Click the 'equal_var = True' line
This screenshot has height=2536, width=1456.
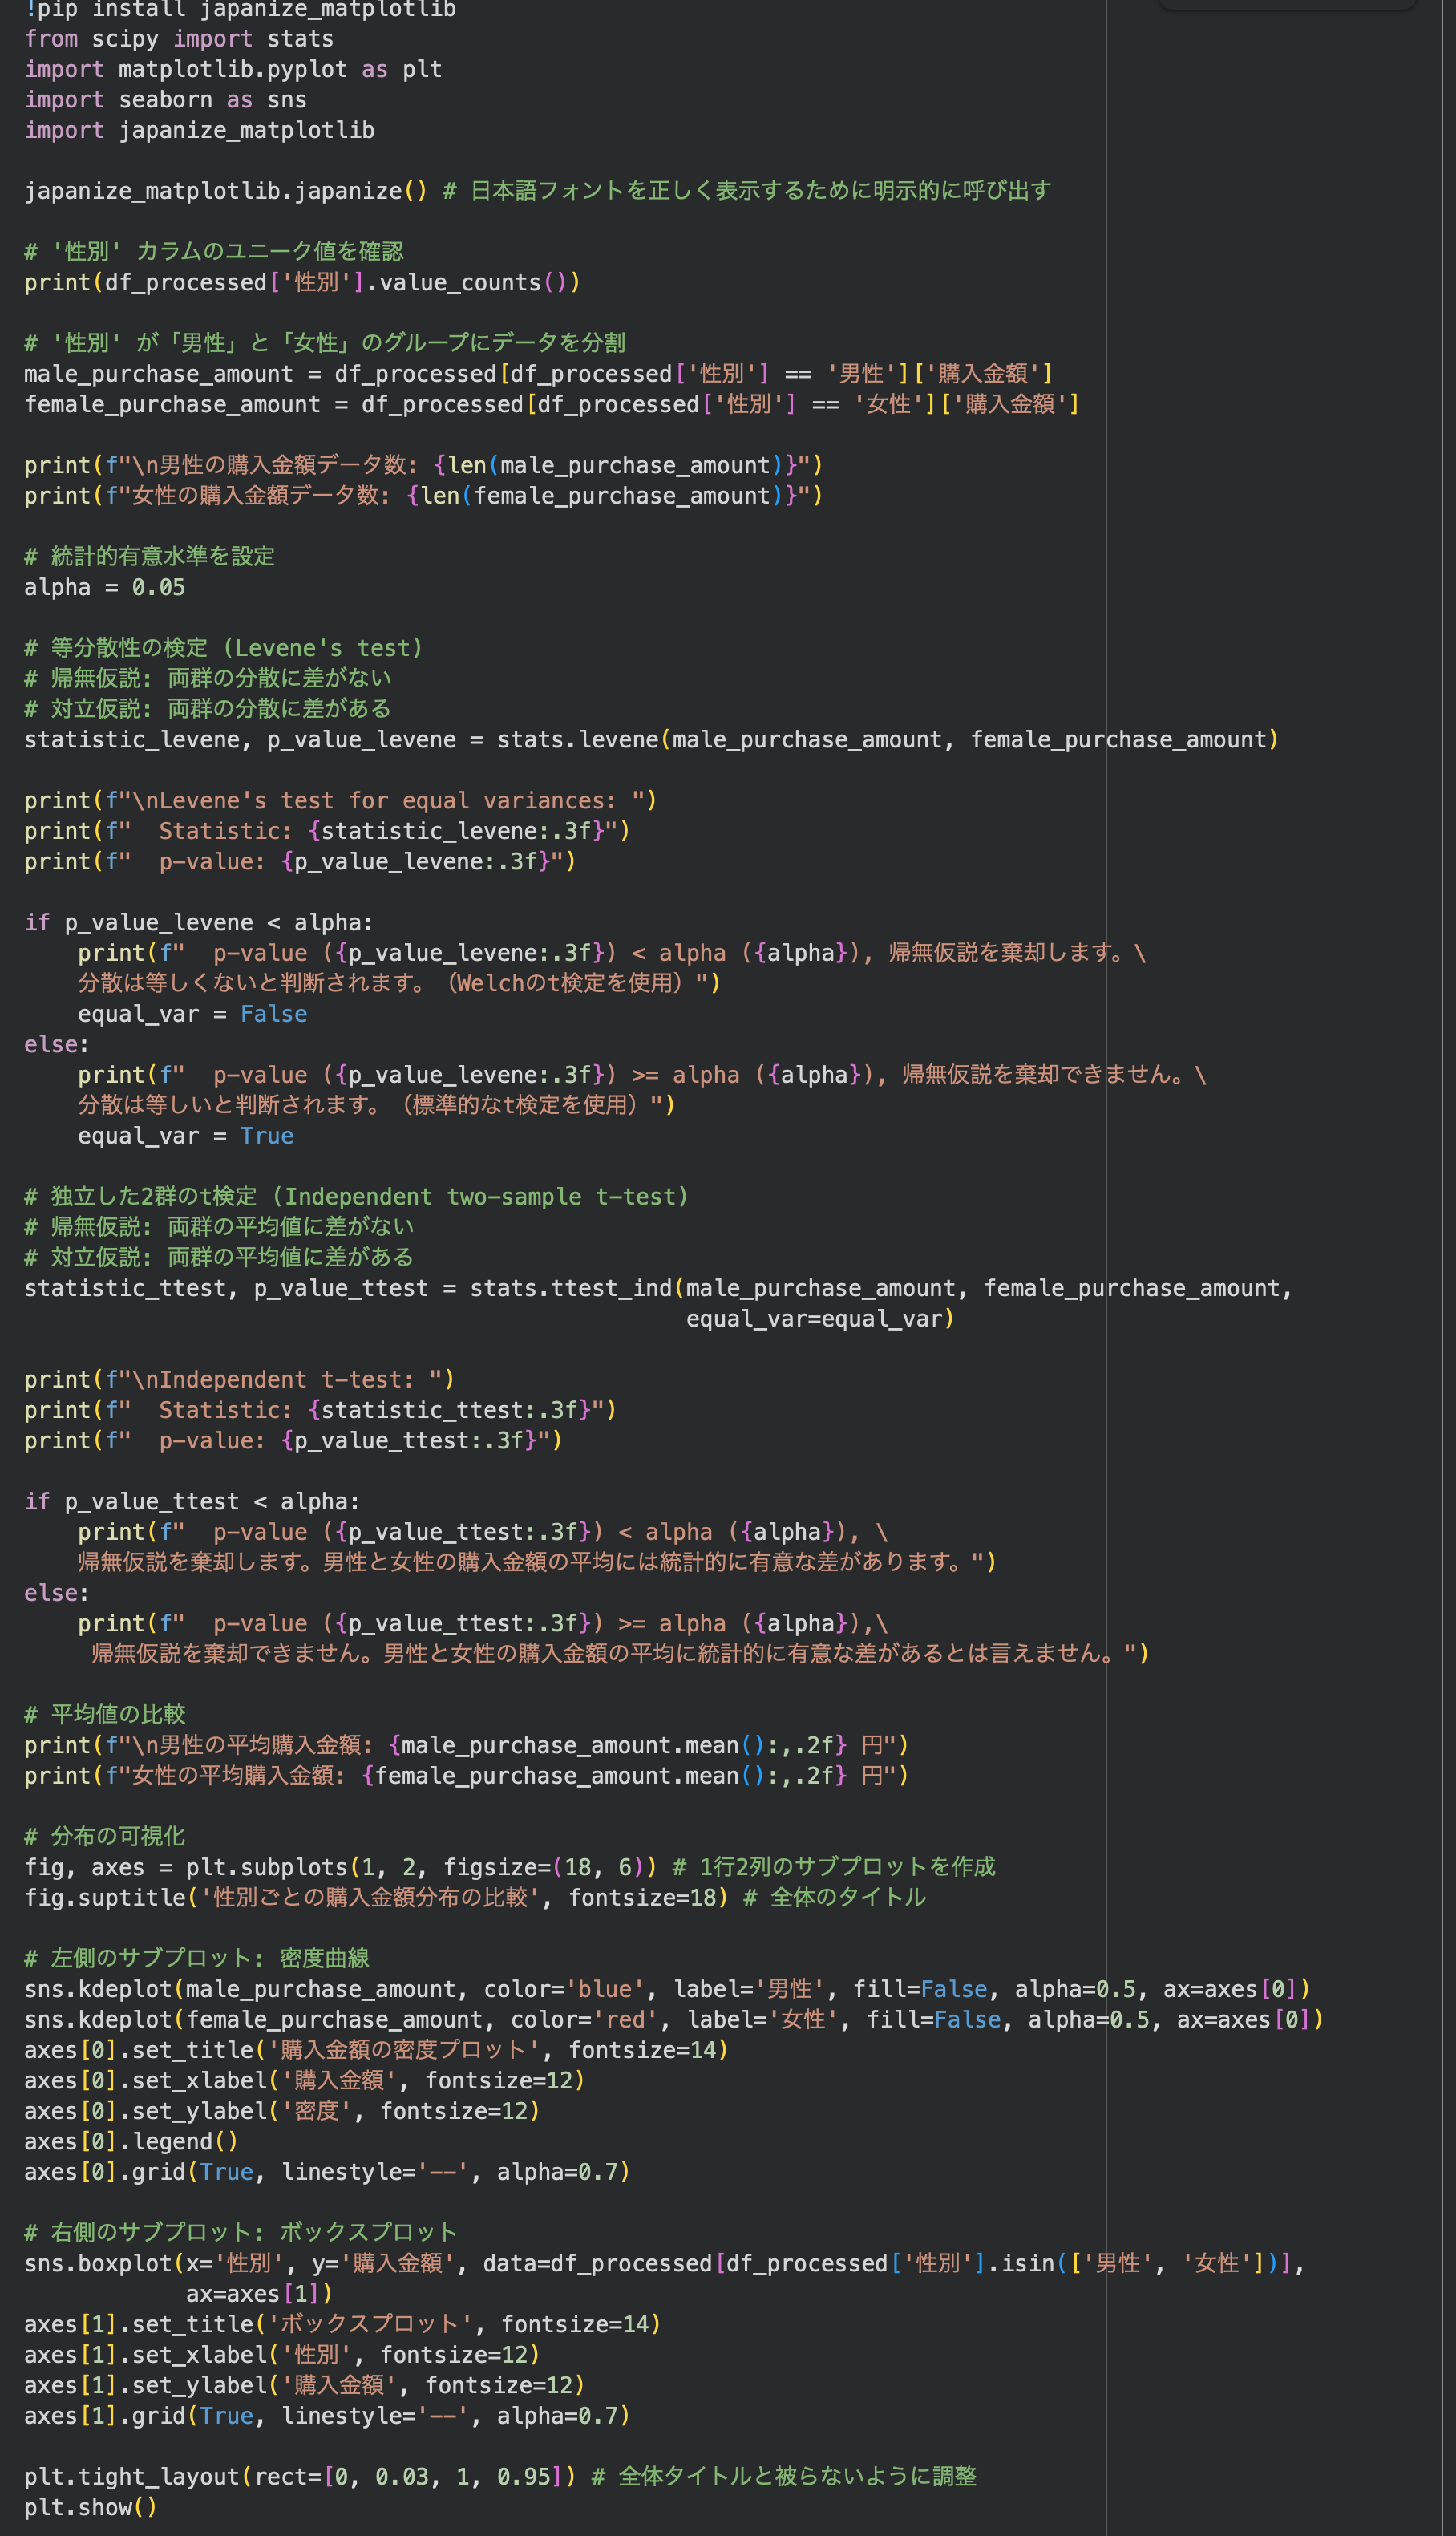(185, 1136)
